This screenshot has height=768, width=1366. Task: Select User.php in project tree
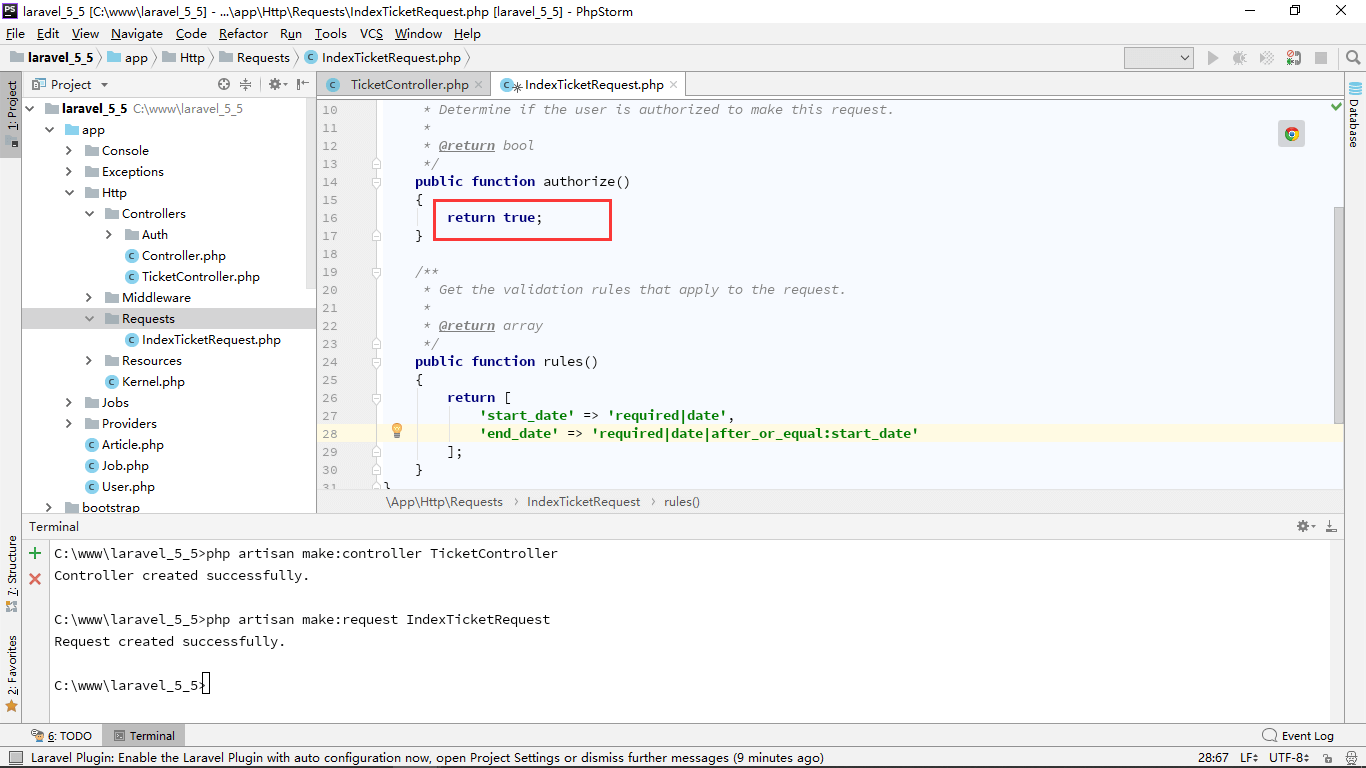pyautogui.click(x=128, y=487)
